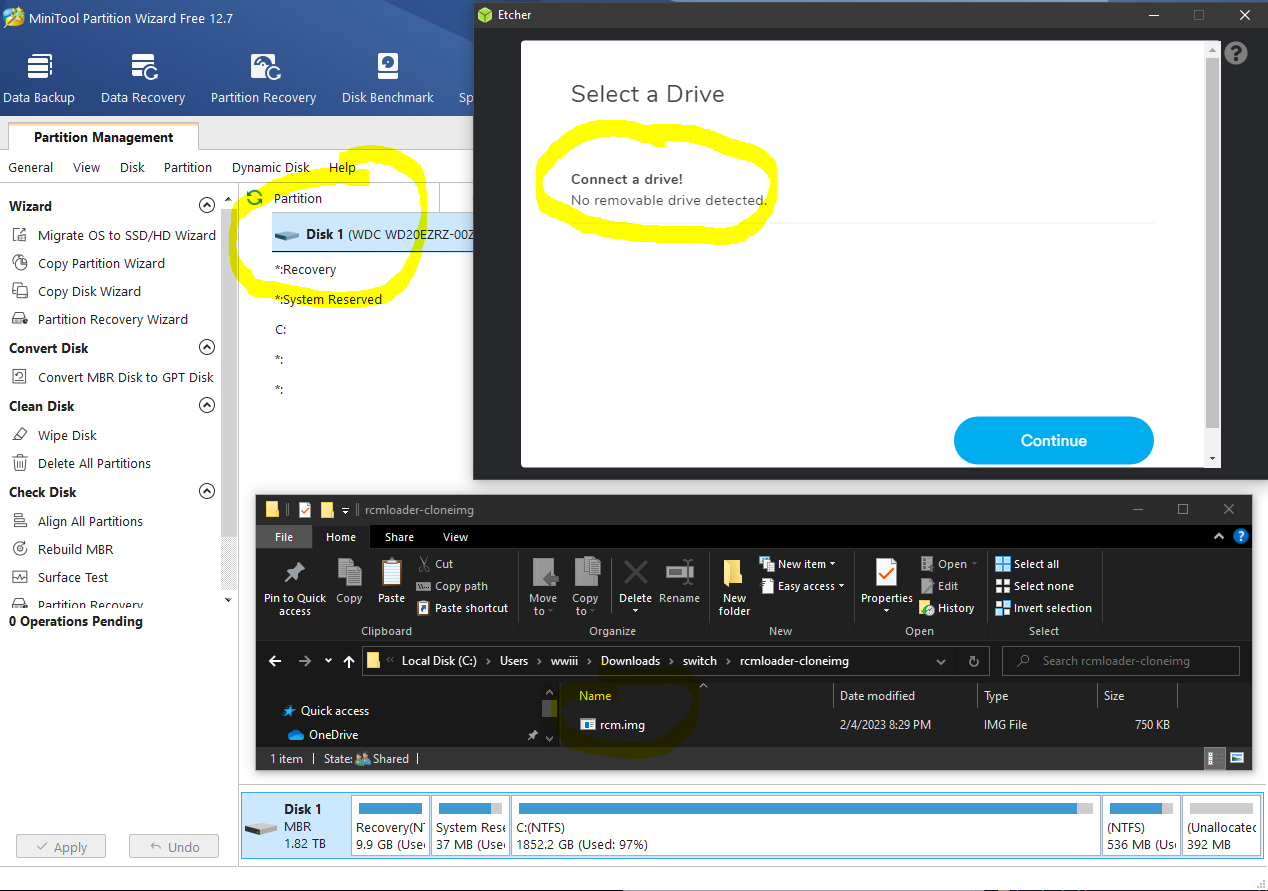Open Disk menu in MiniTool
The height and width of the screenshot is (891, 1268).
133,167
